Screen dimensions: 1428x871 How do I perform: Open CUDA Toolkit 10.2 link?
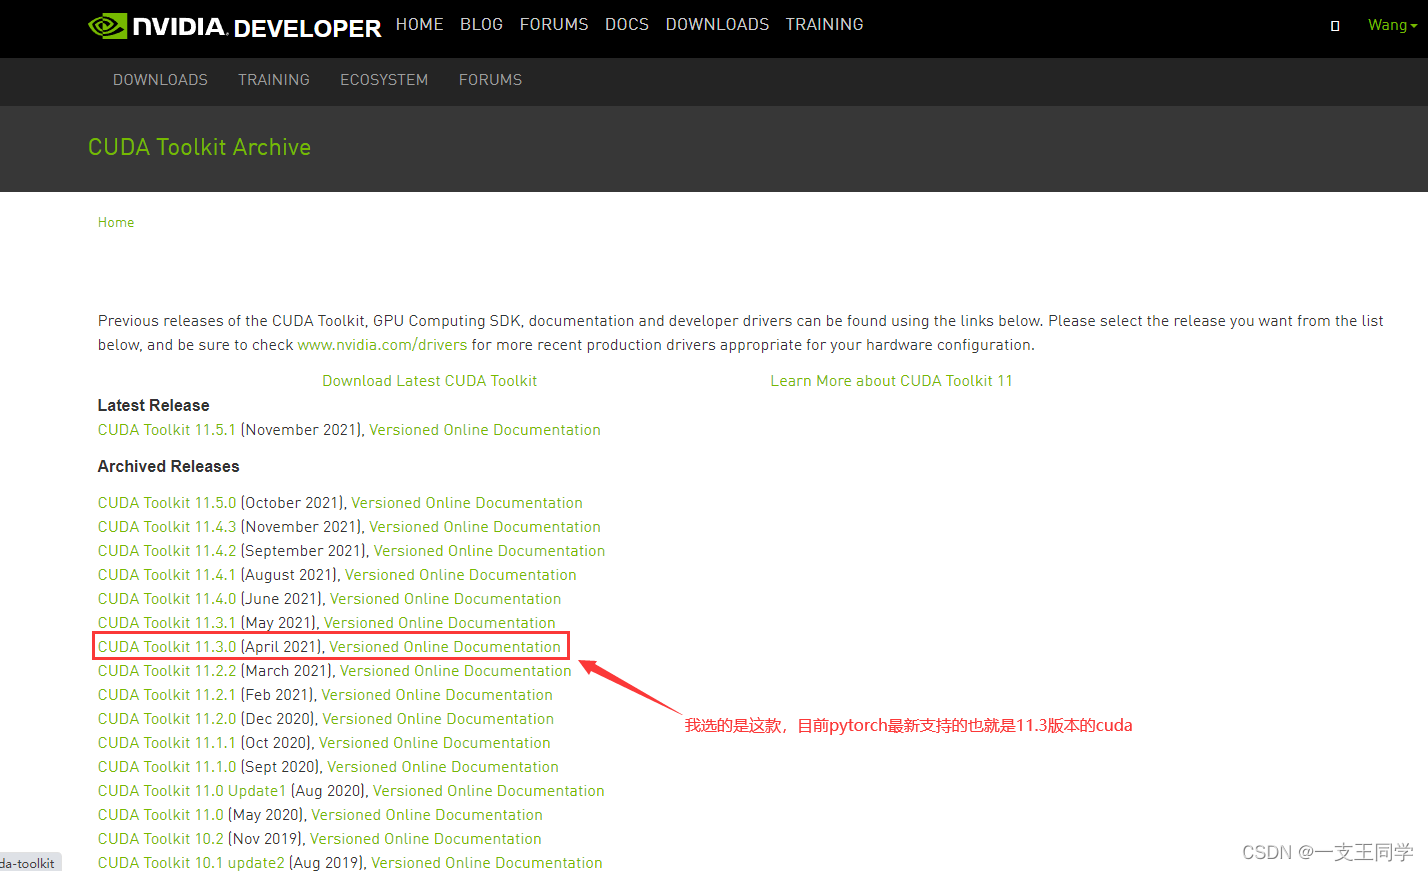click(x=161, y=839)
